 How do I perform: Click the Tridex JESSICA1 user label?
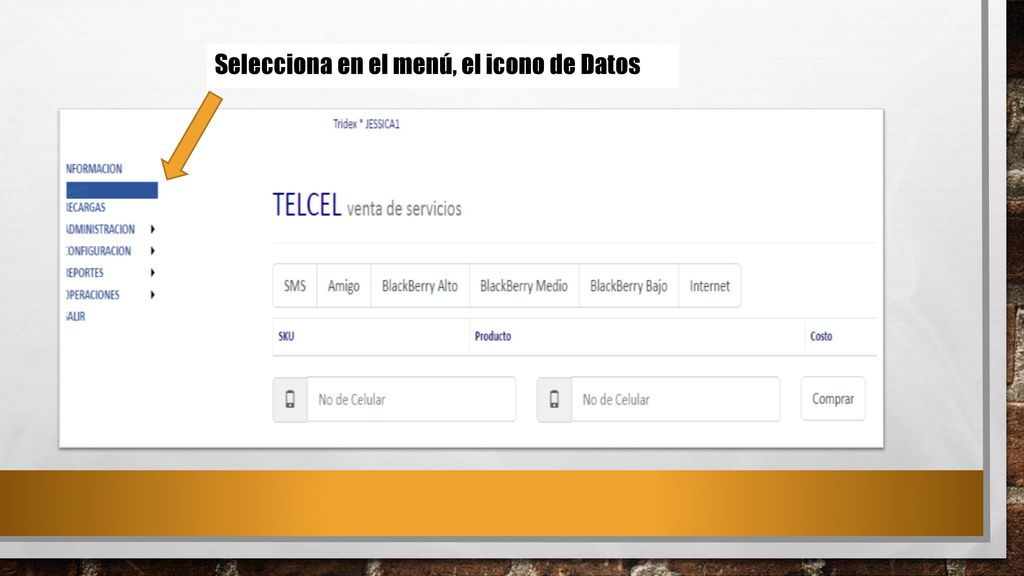tap(366, 123)
